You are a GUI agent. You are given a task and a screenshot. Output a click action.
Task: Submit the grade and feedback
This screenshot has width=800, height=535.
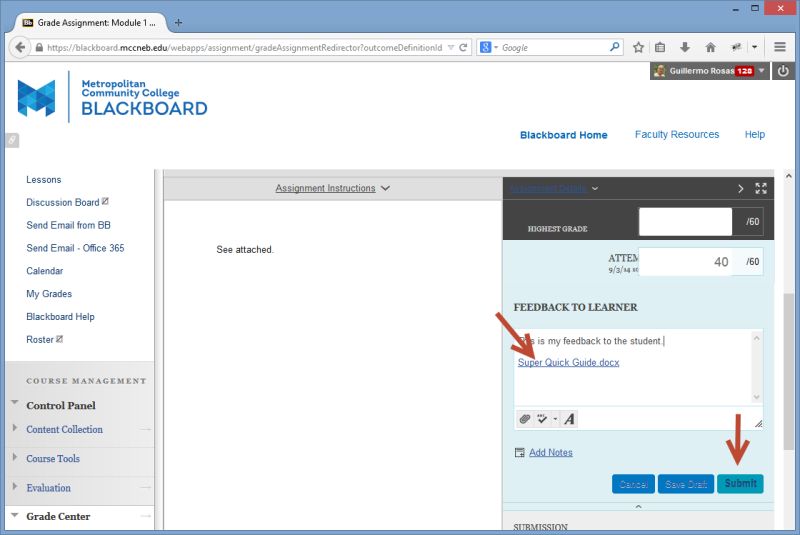[x=740, y=483]
